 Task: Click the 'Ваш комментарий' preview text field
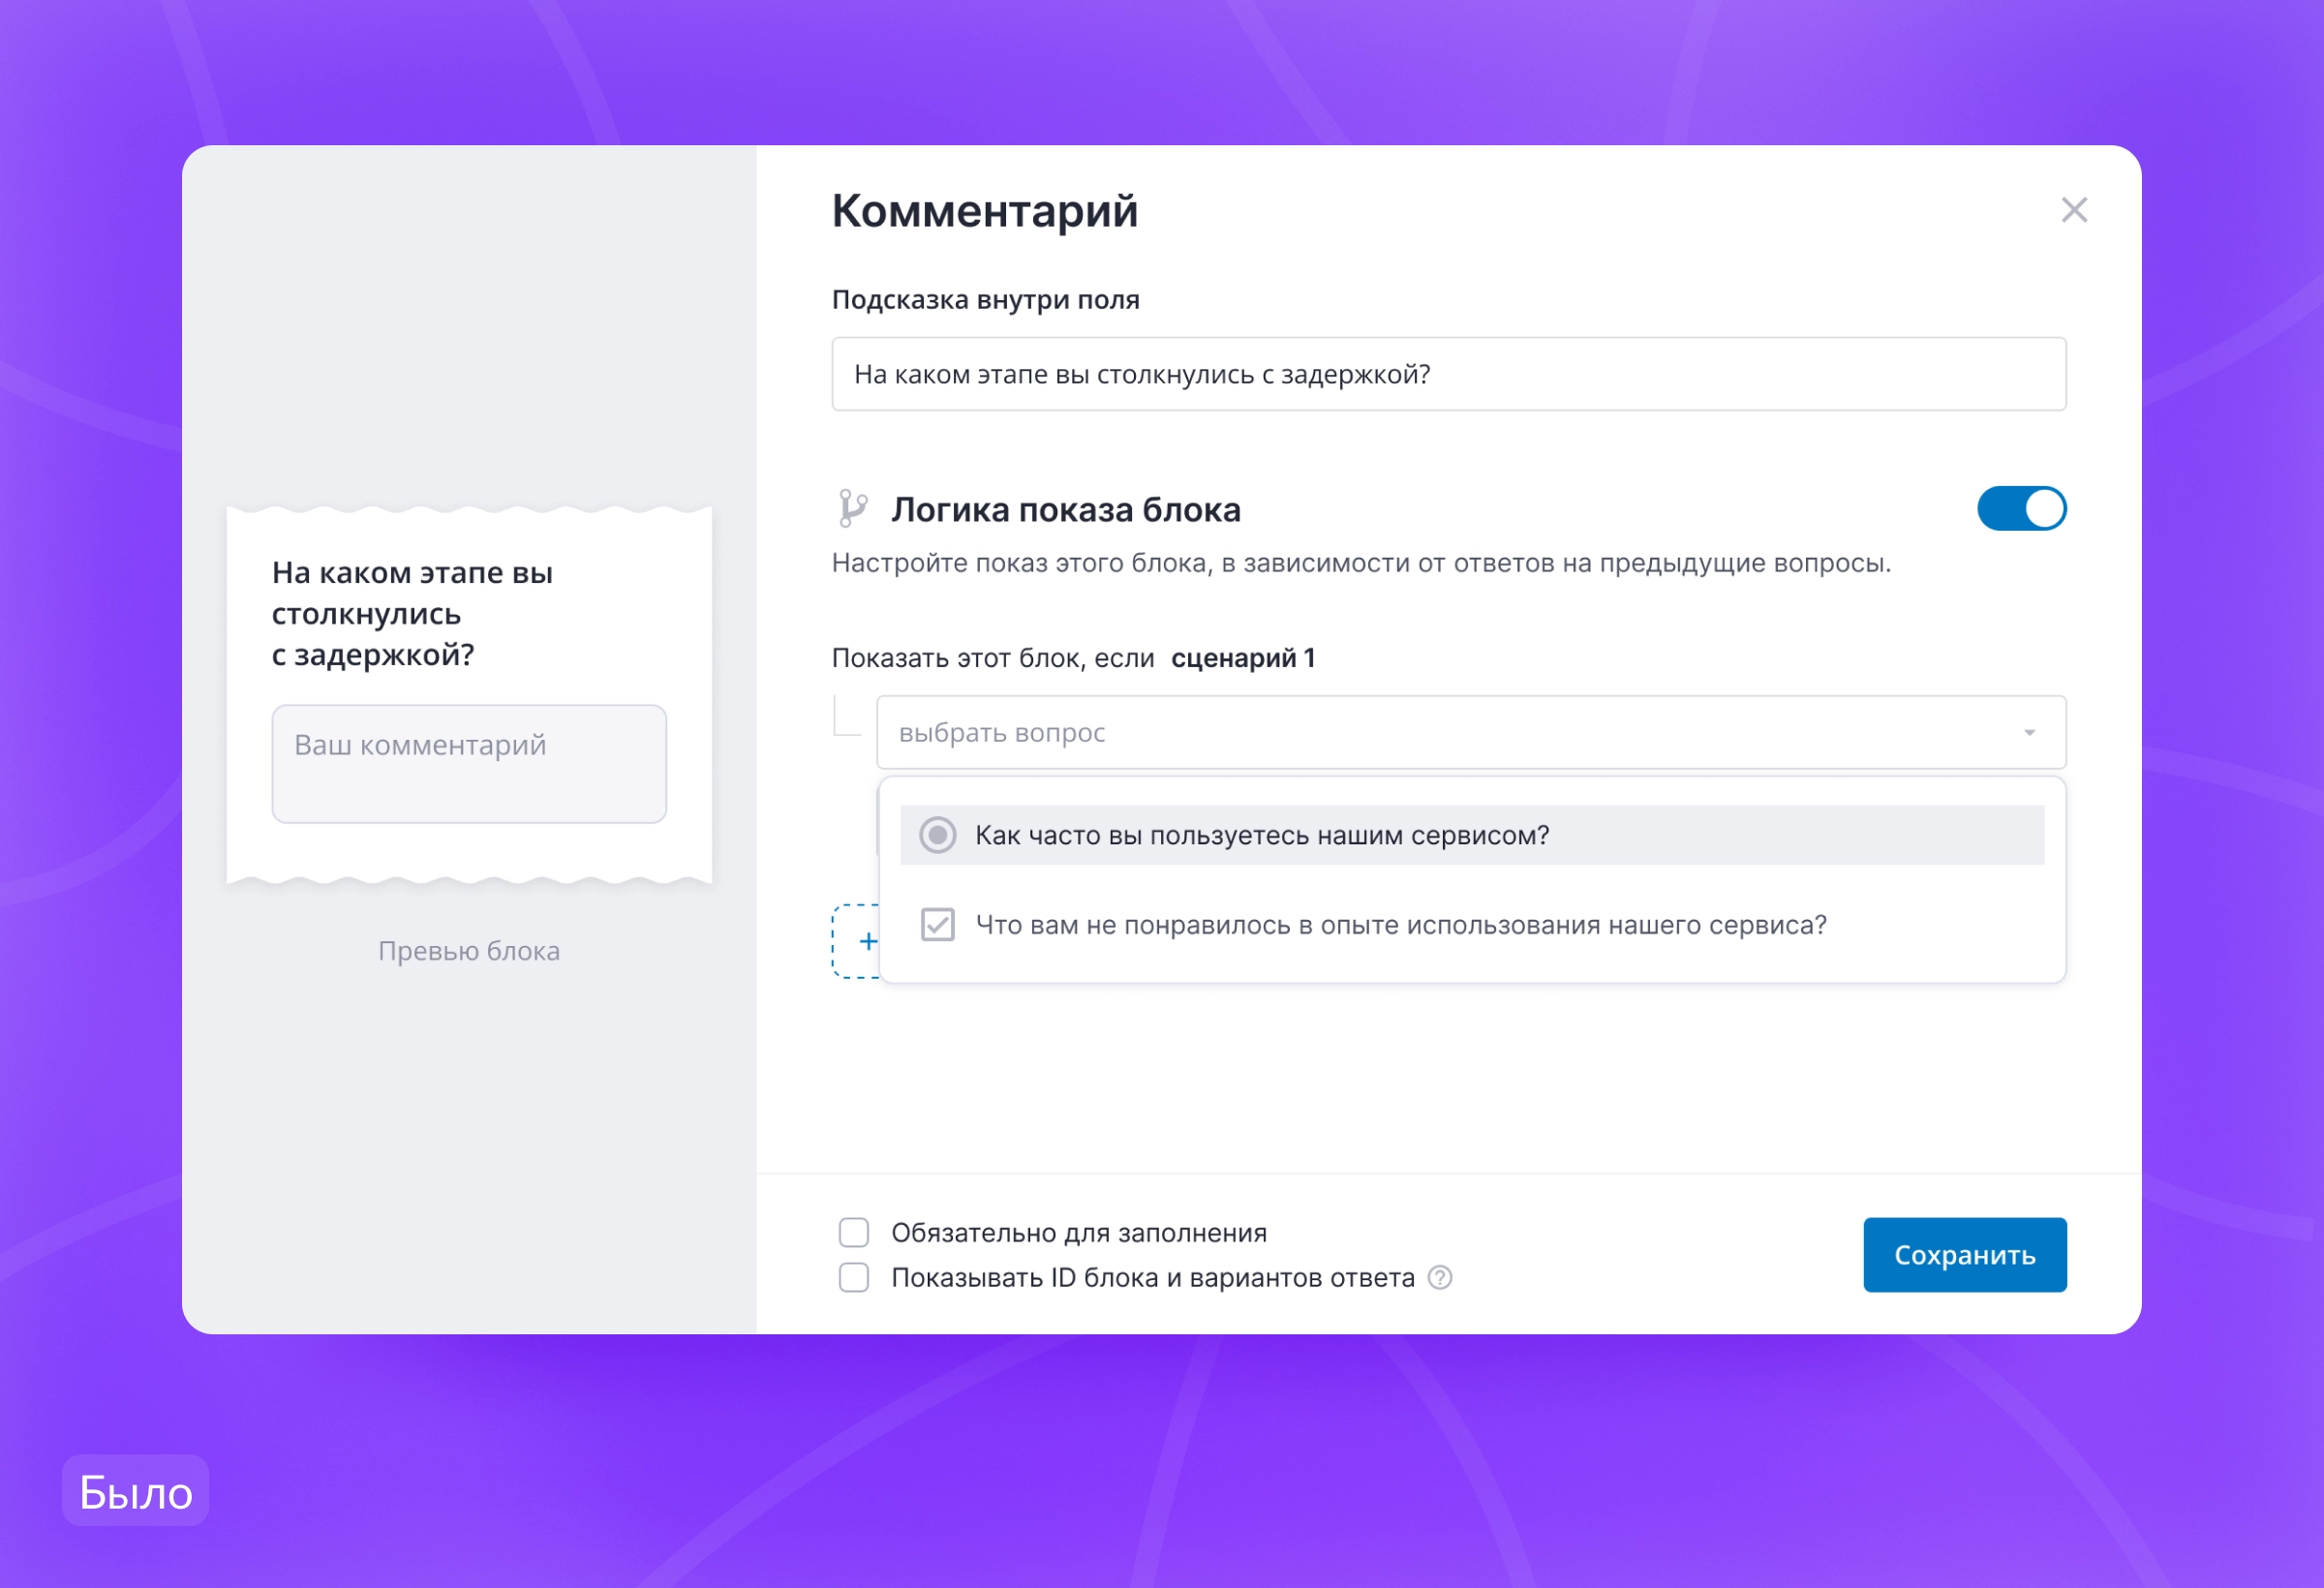click(468, 763)
